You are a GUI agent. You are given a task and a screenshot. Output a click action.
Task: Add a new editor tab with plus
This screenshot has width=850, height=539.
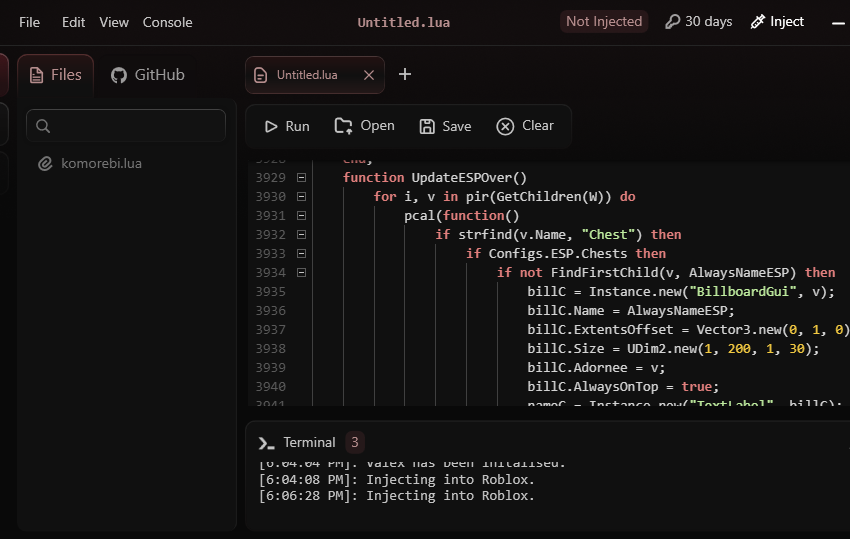tap(405, 74)
